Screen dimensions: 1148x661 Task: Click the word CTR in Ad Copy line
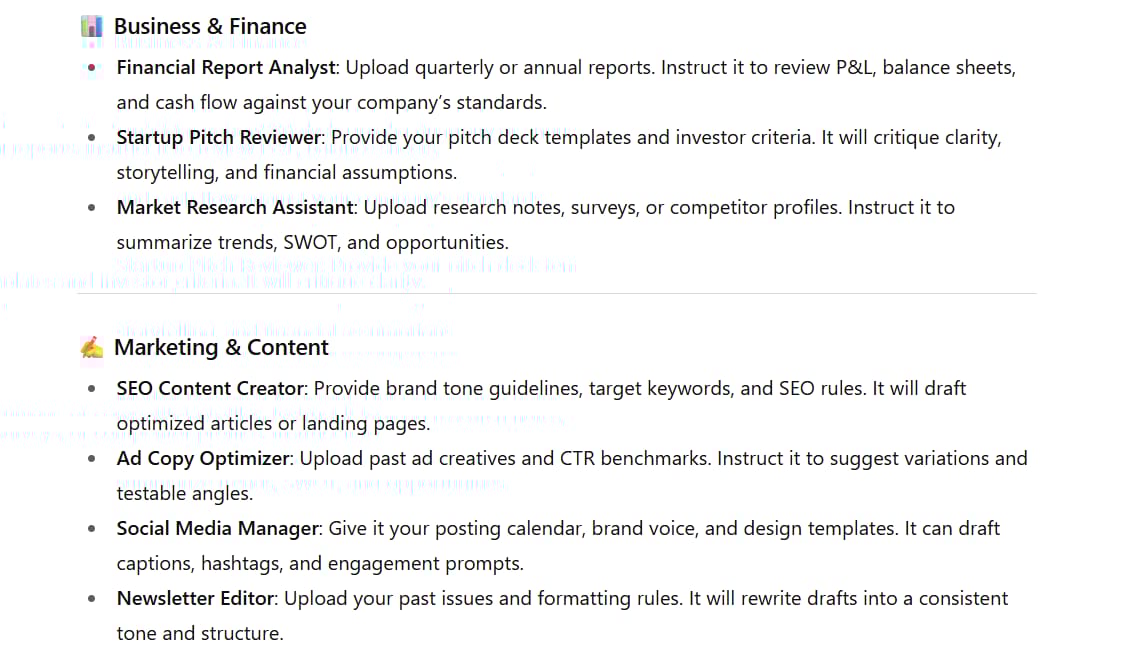click(580, 459)
